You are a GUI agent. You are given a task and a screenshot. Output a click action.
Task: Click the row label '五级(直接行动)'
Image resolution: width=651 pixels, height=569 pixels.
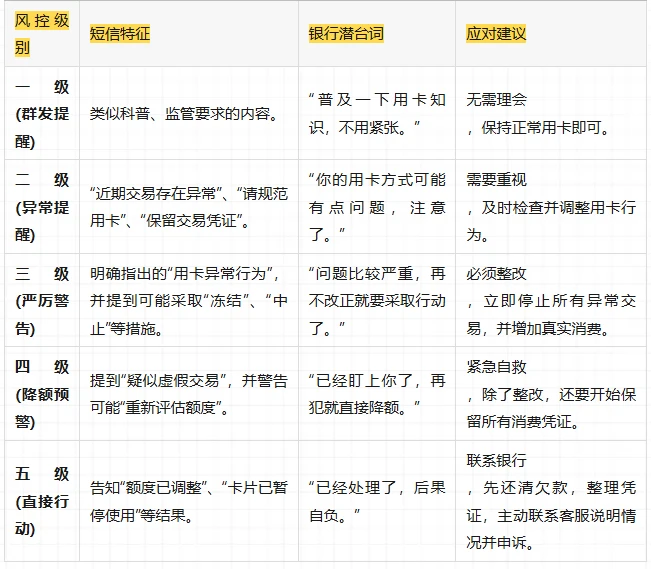tap(42, 501)
